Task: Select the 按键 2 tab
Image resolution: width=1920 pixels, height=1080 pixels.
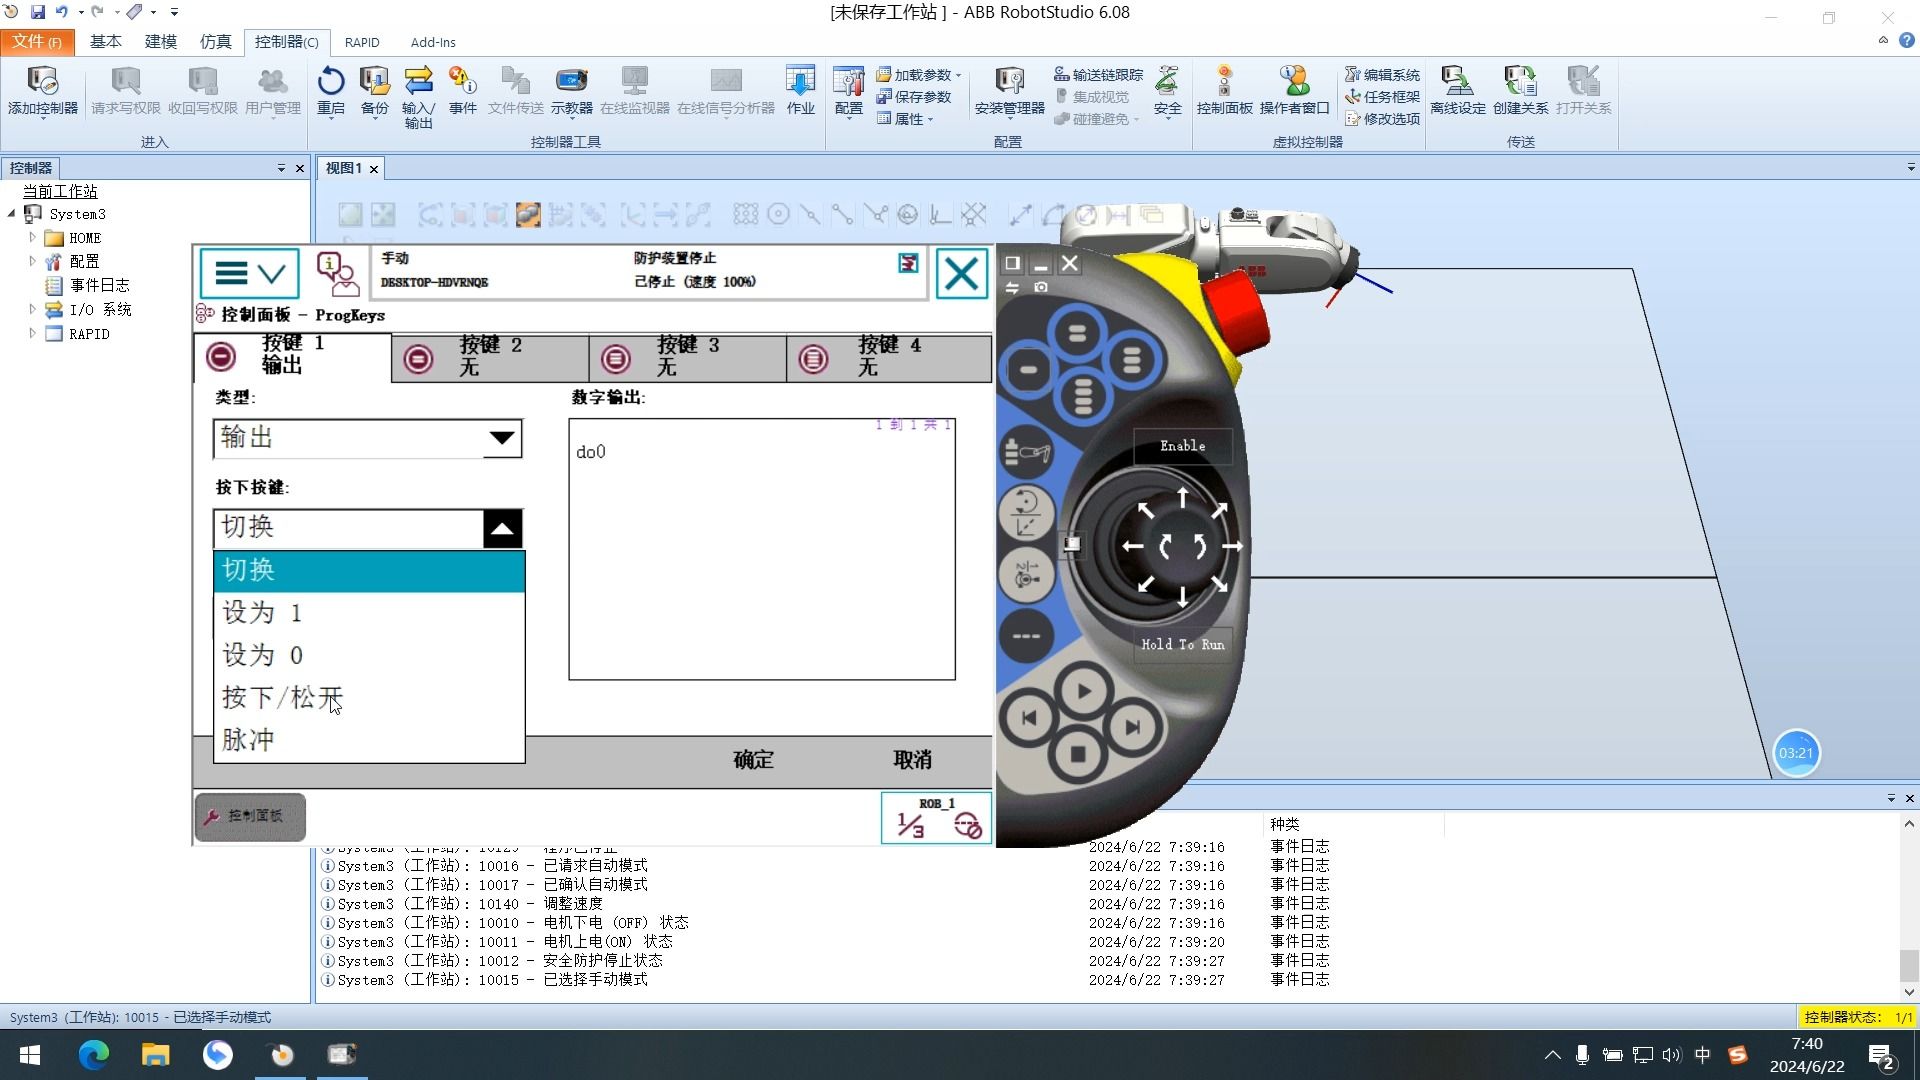Action: 490,357
